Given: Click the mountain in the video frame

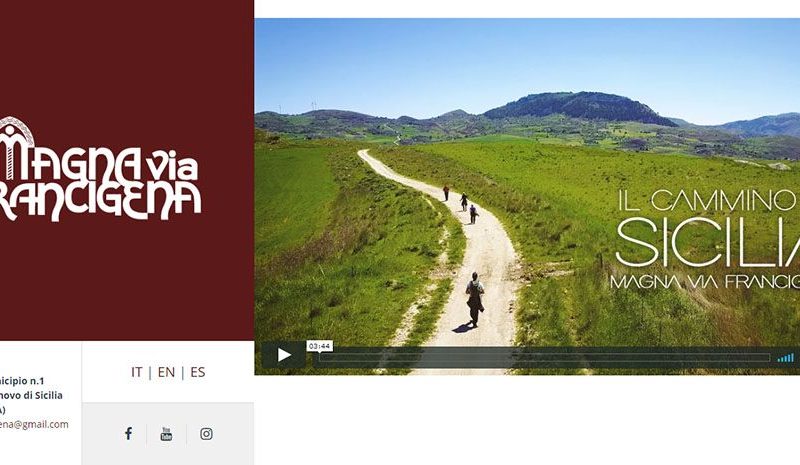Looking at the screenshot, I should [x=579, y=108].
